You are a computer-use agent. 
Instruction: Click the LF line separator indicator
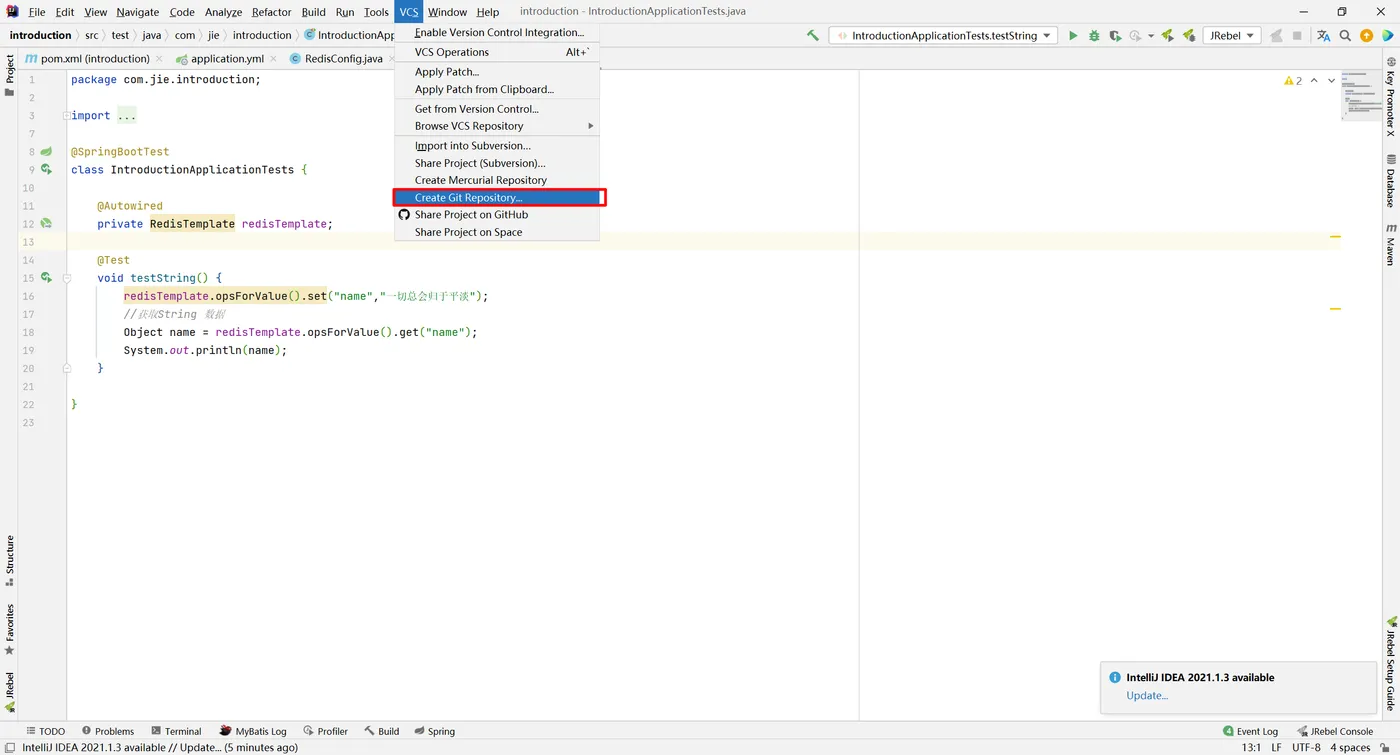pos(1277,747)
